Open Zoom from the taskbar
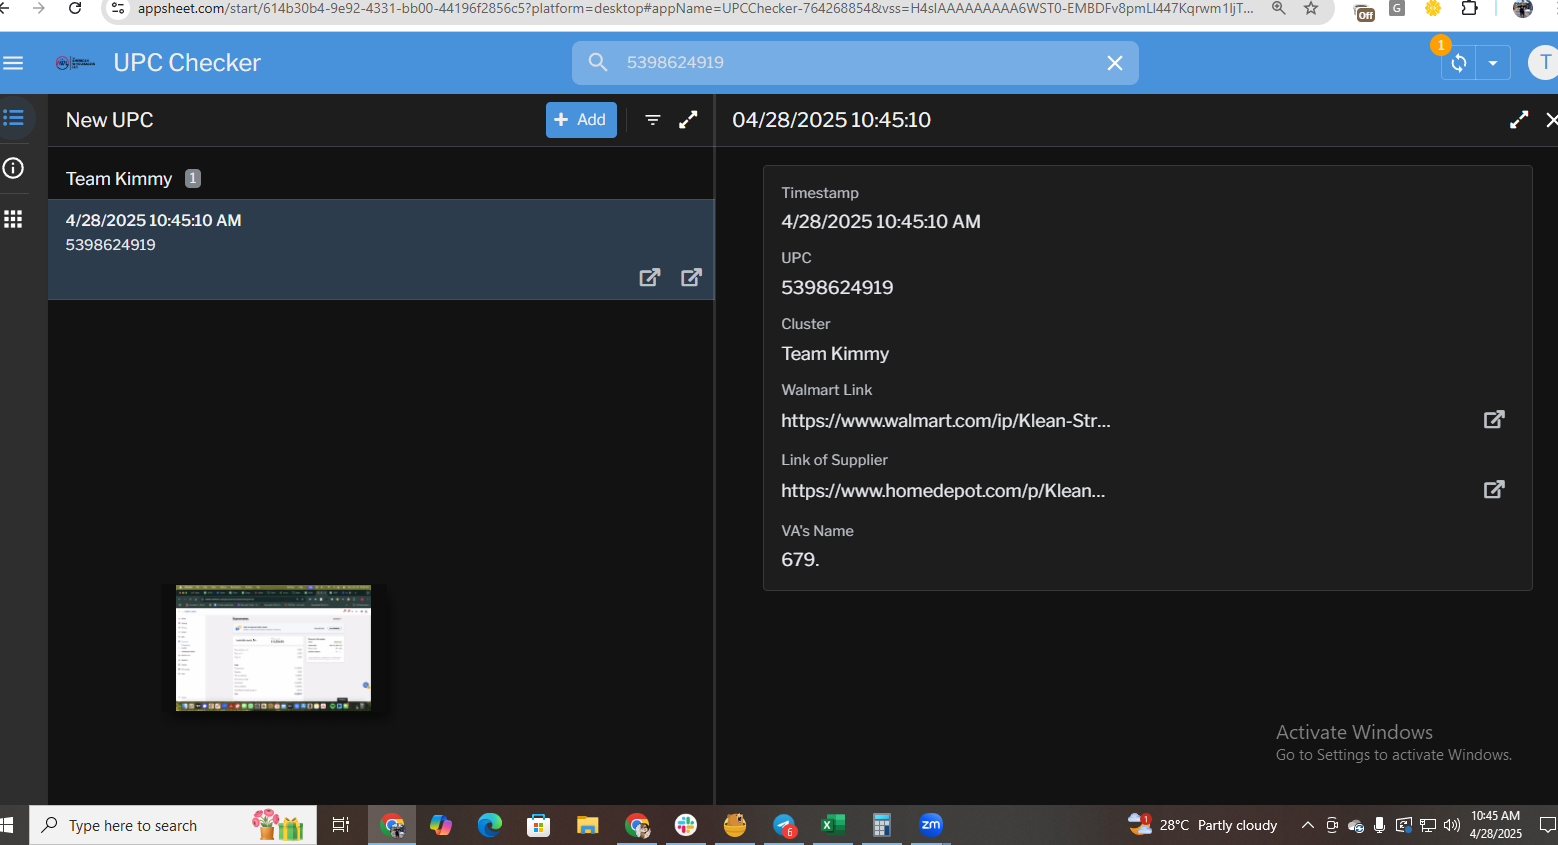The image size is (1558, 845). 931,825
